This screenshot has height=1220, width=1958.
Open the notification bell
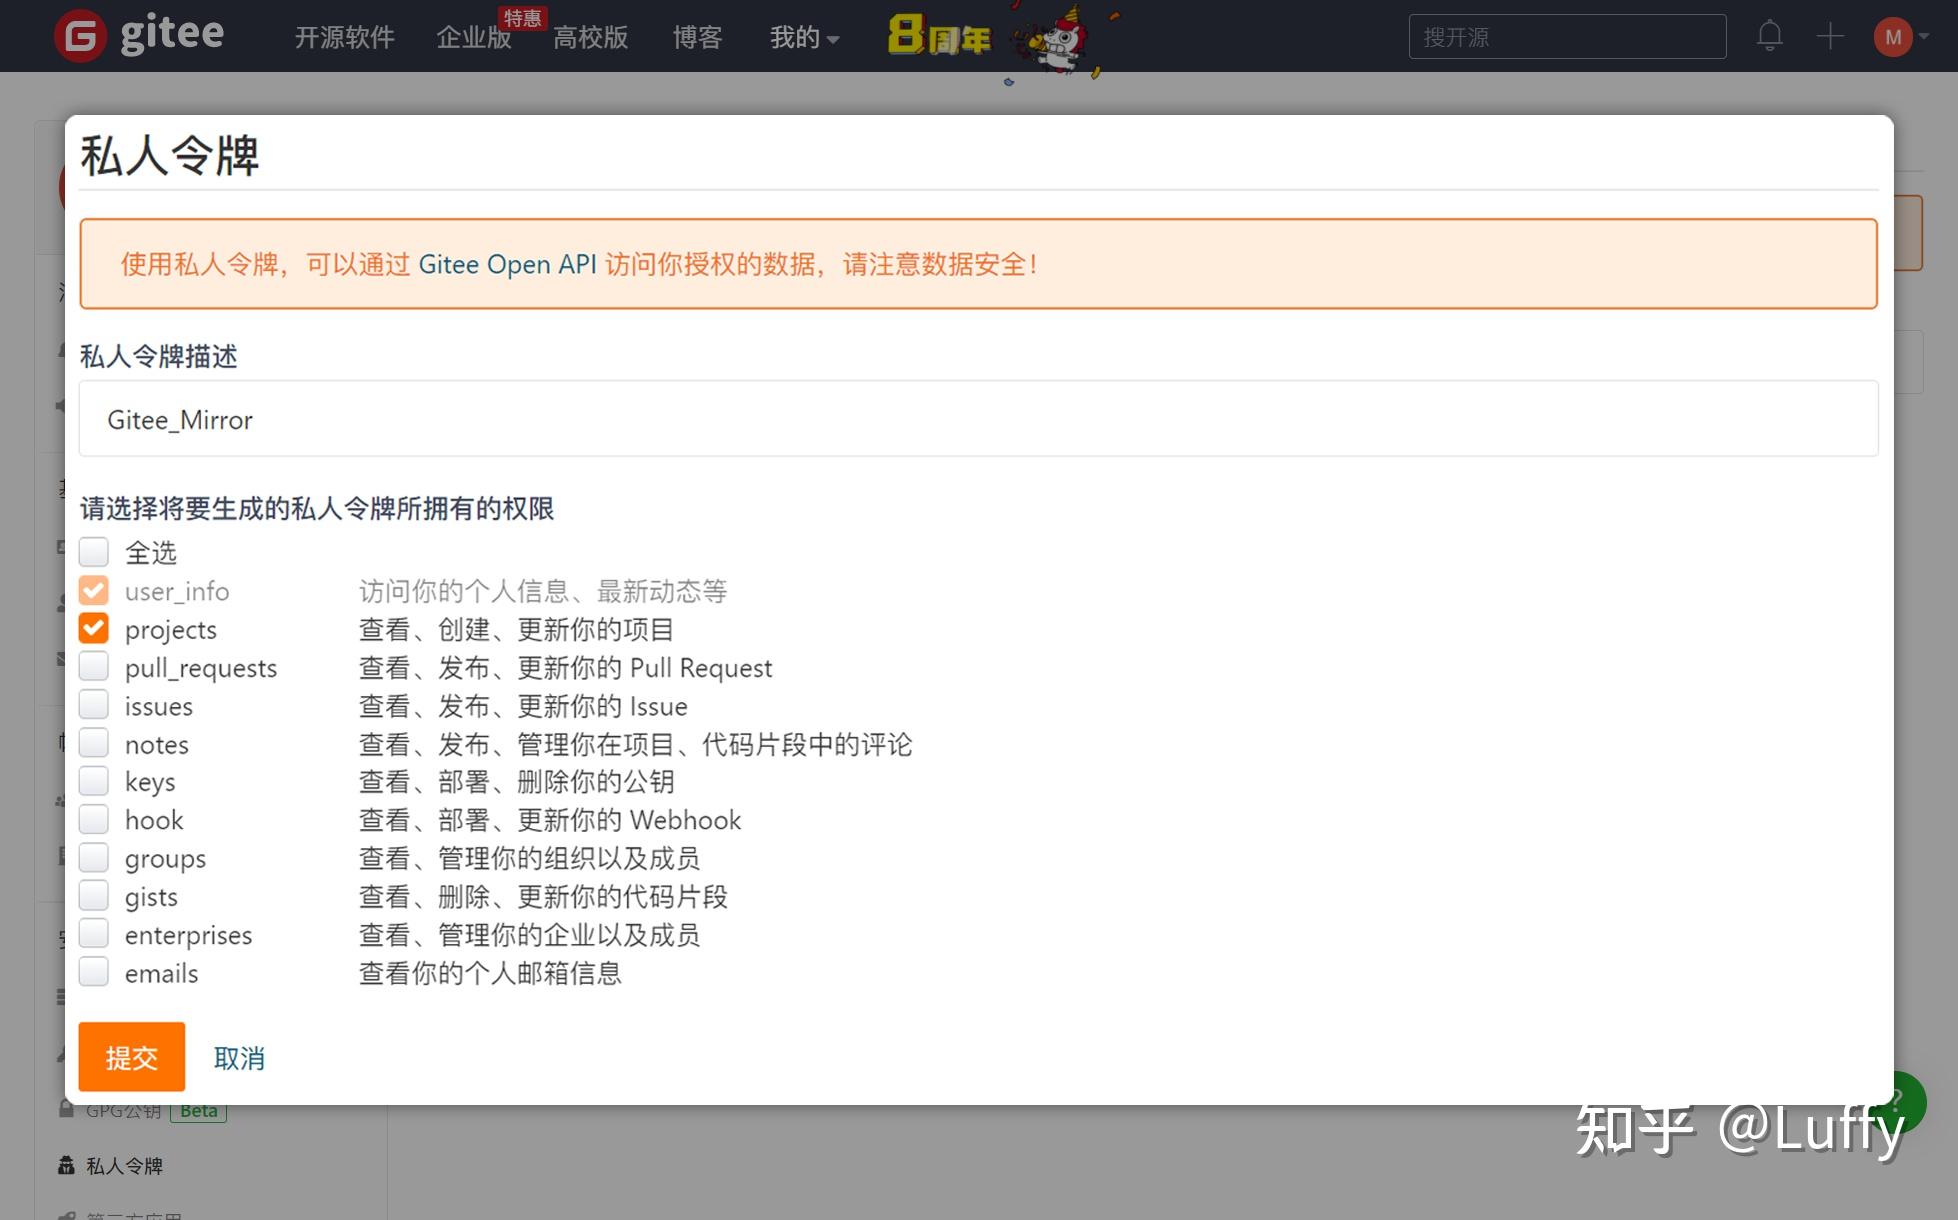(x=1770, y=35)
